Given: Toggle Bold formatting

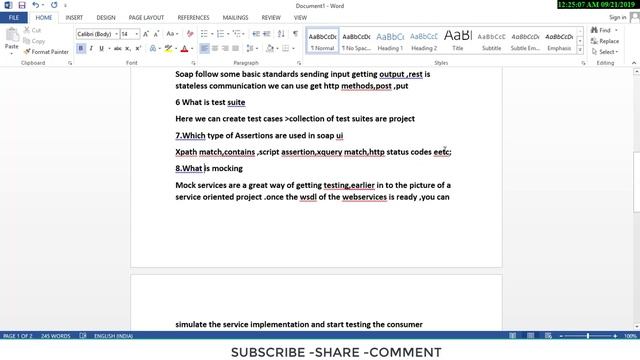Looking at the screenshot, I should pyautogui.click(x=81, y=49).
